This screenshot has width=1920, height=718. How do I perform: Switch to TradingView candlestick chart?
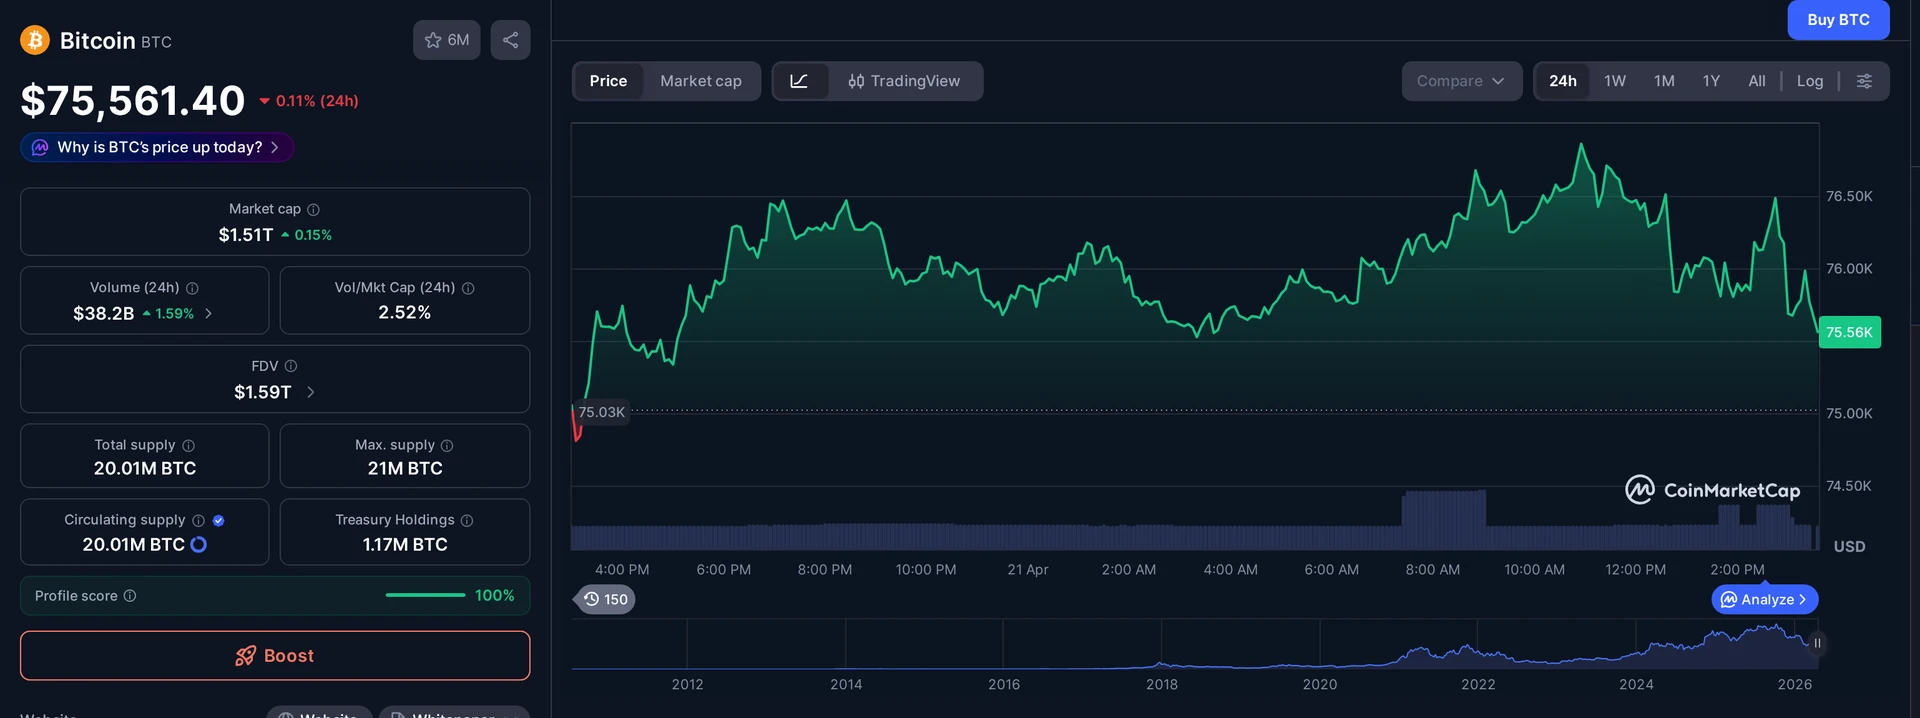pos(904,81)
